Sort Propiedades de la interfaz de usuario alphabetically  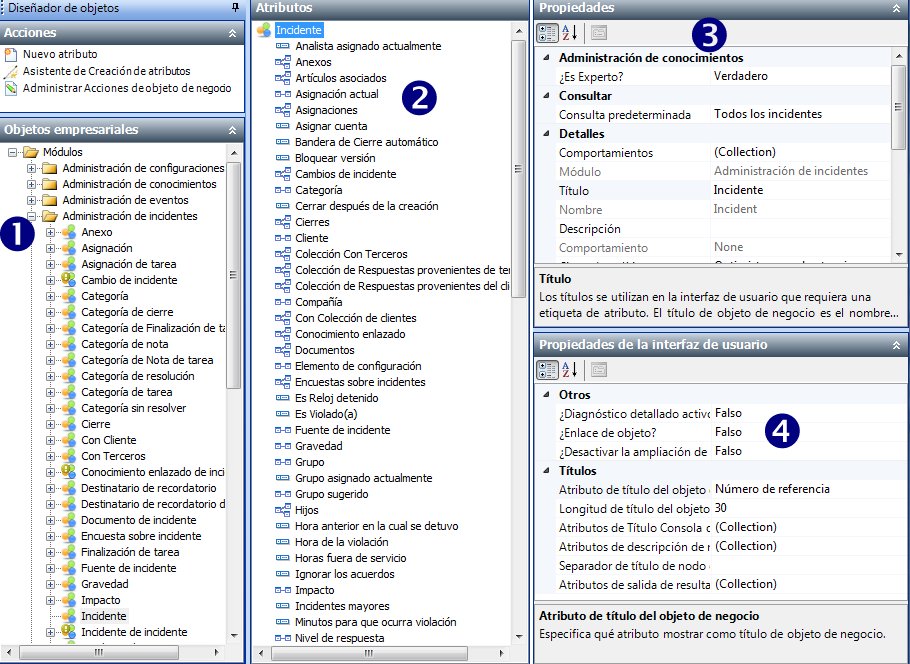(569, 369)
